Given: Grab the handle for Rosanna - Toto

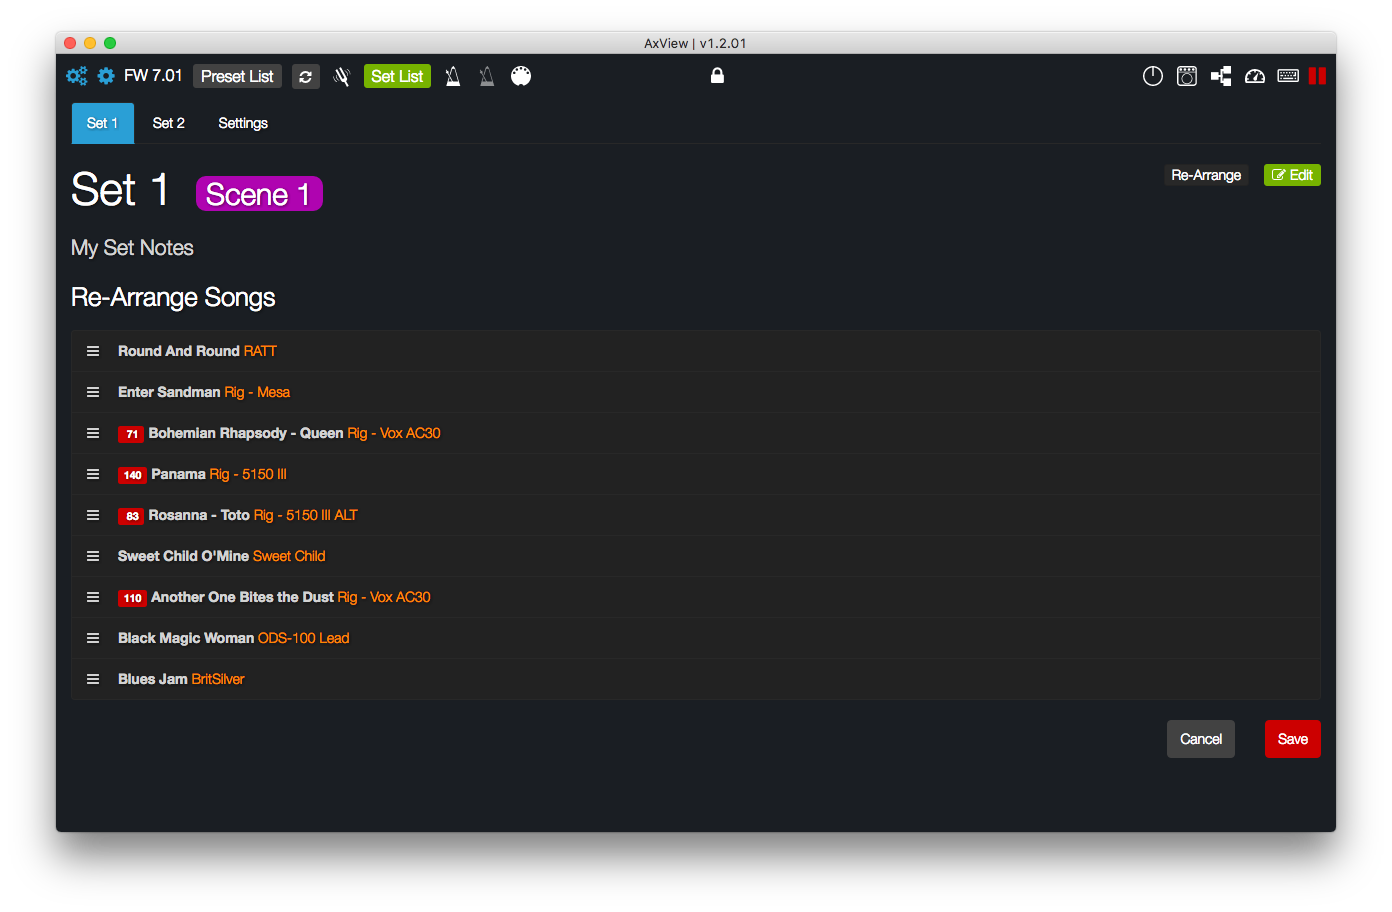Looking at the screenshot, I should [x=93, y=515].
